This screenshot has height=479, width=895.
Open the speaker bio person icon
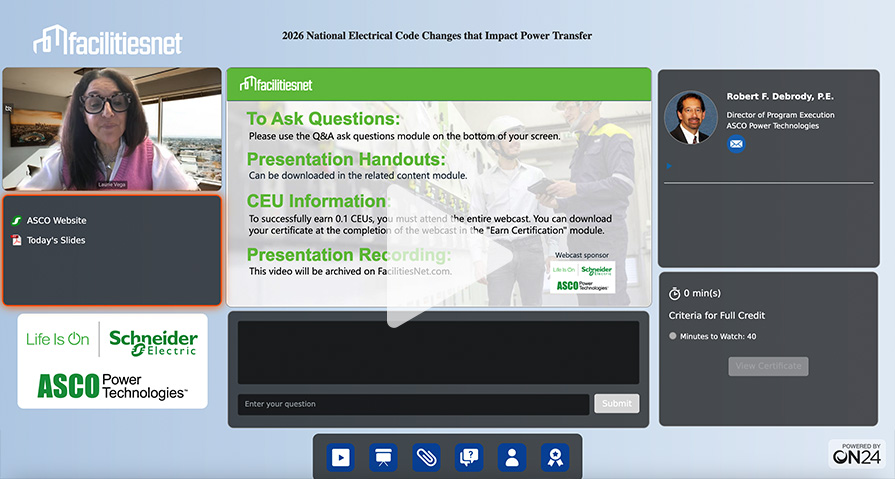click(x=512, y=457)
